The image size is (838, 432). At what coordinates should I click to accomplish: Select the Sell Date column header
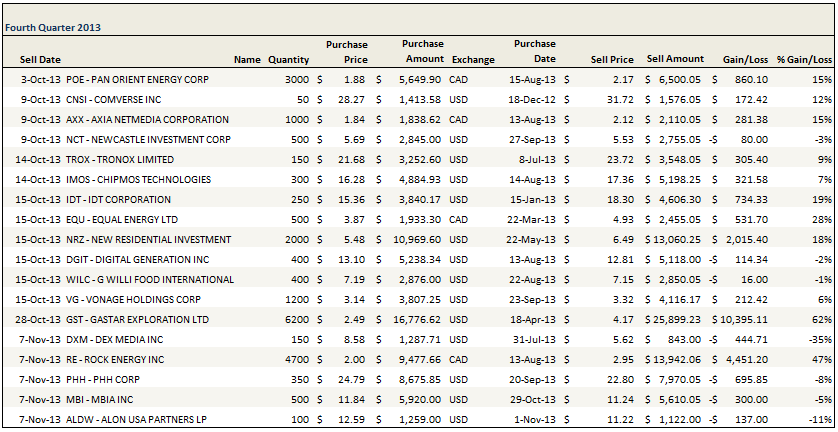pyautogui.click(x=40, y=60)
